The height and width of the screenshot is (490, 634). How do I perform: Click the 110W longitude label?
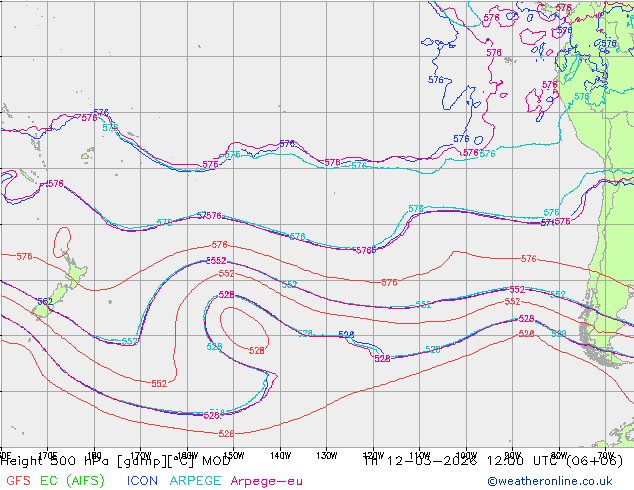click(x=420, y=455)
